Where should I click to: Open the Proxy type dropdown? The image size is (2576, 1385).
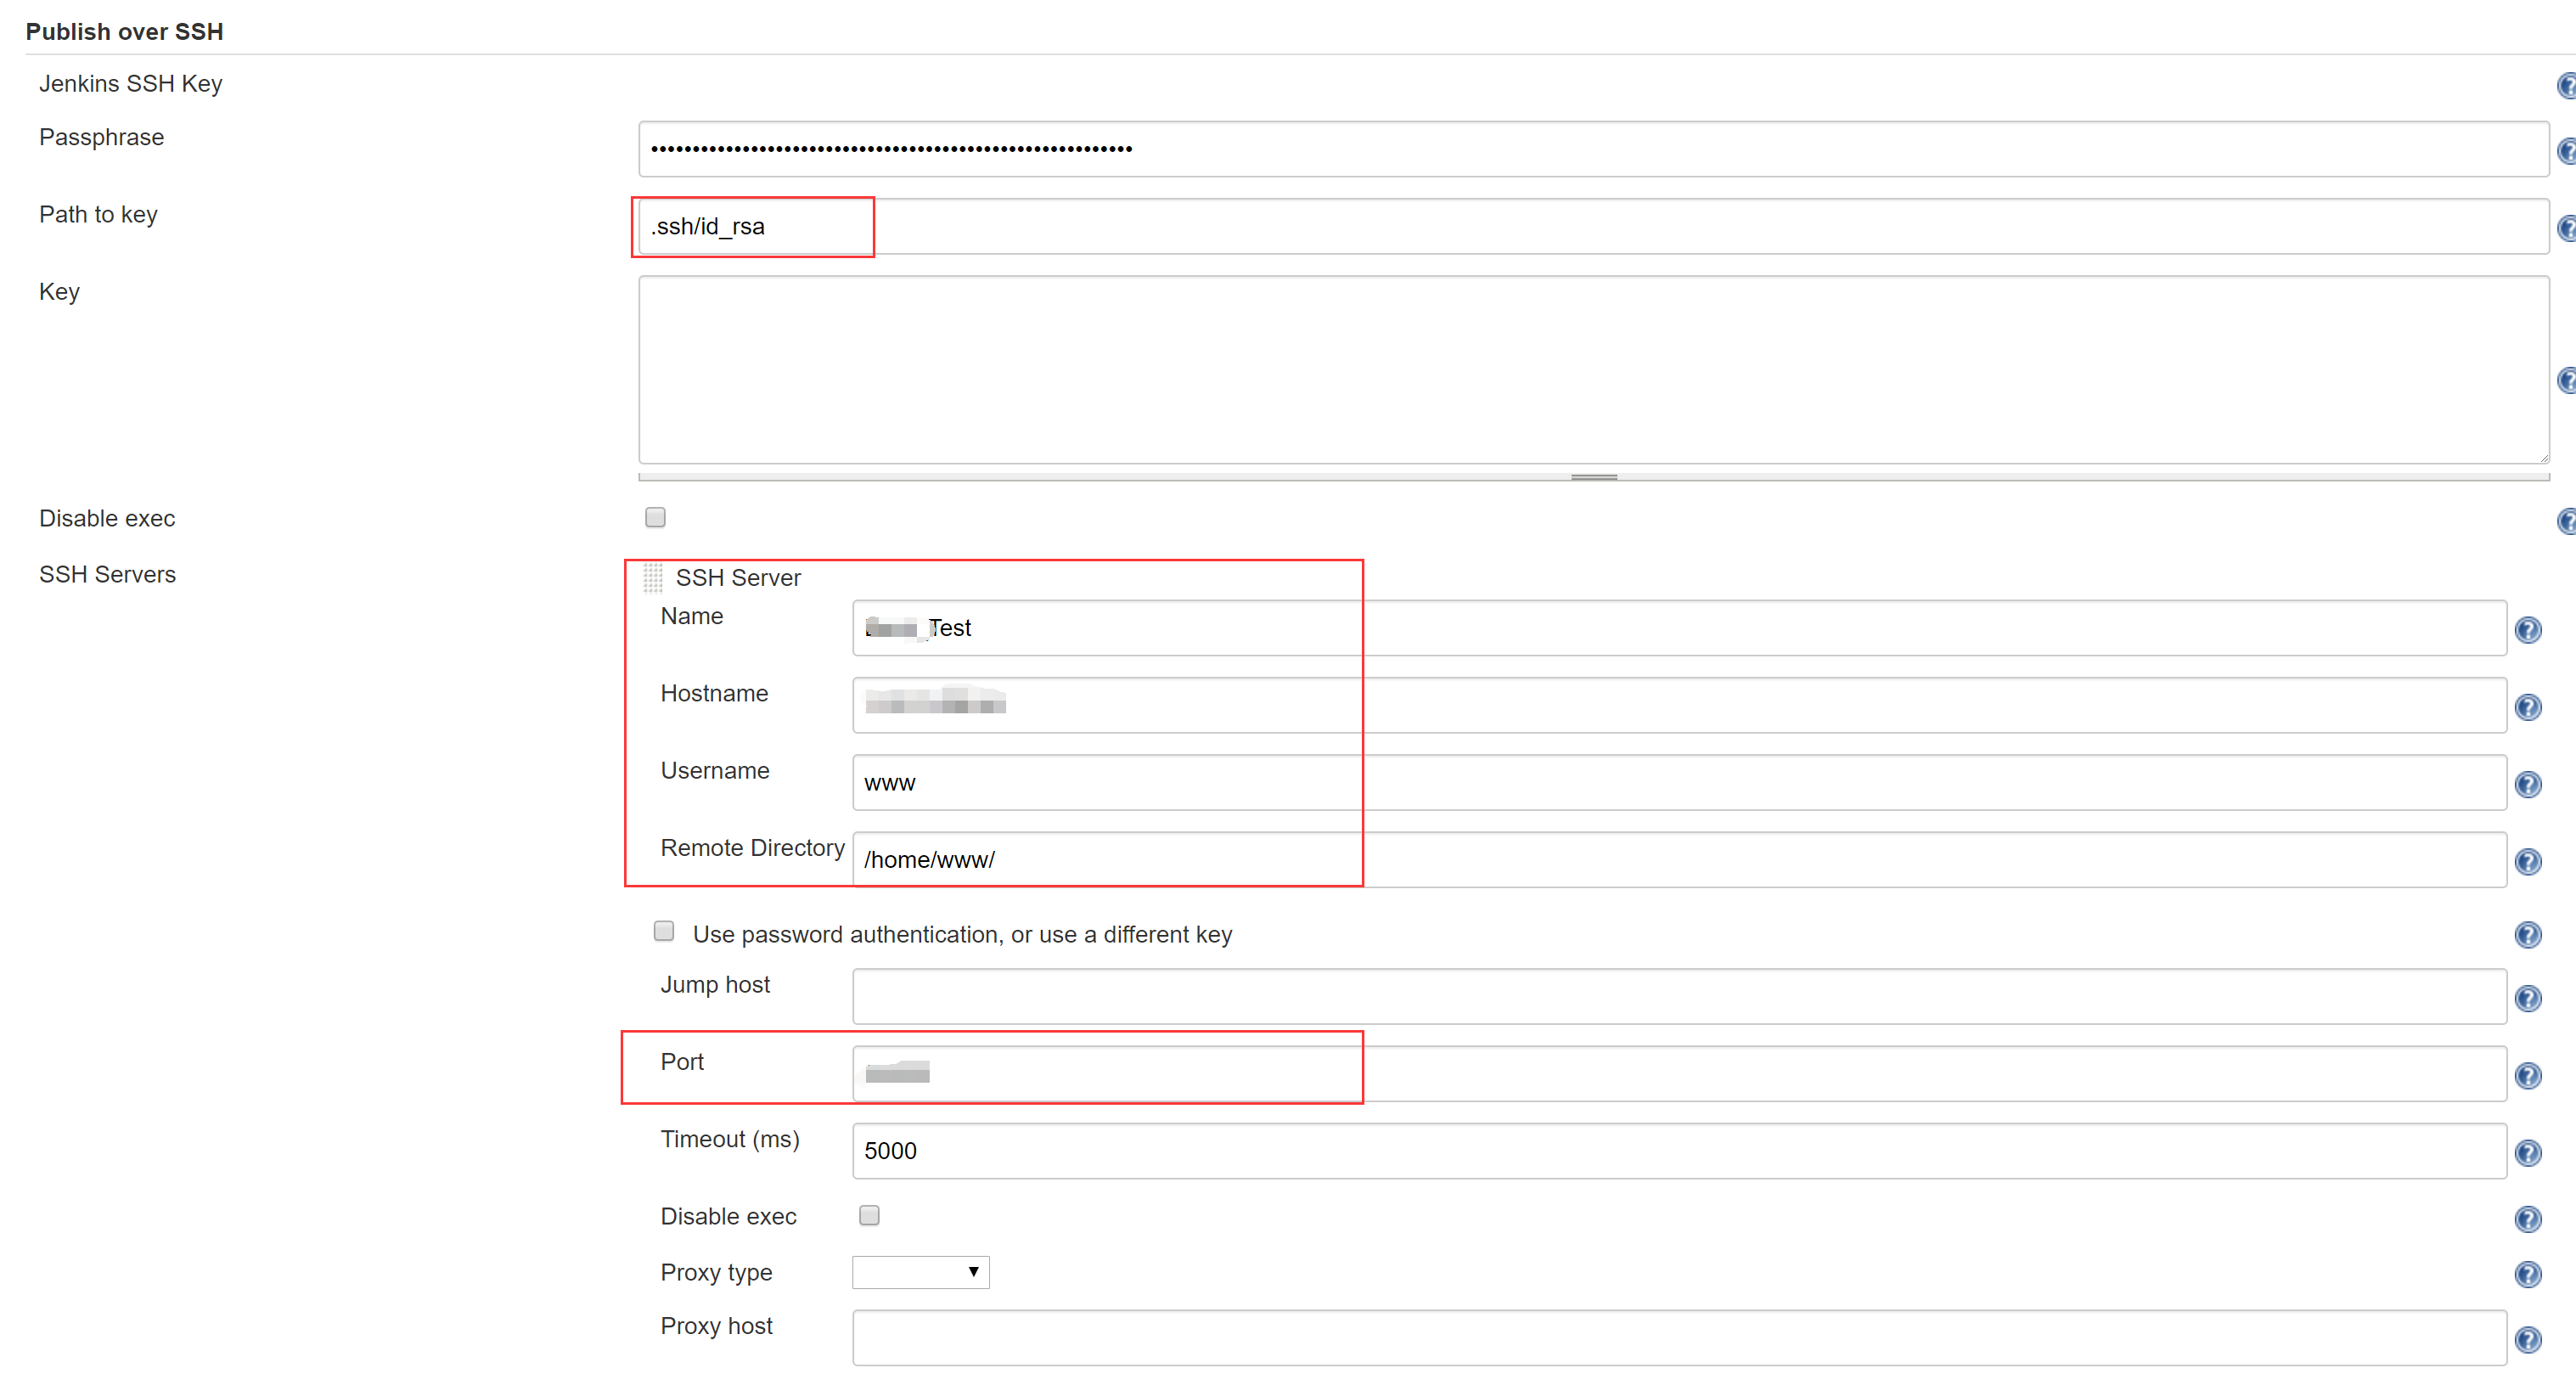click(920, 1272)
